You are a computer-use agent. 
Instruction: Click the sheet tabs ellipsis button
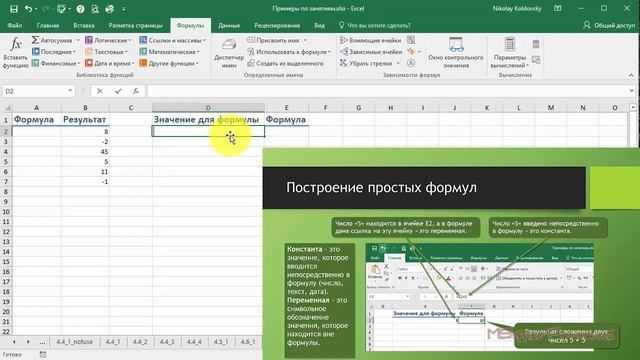coord(42,342)
